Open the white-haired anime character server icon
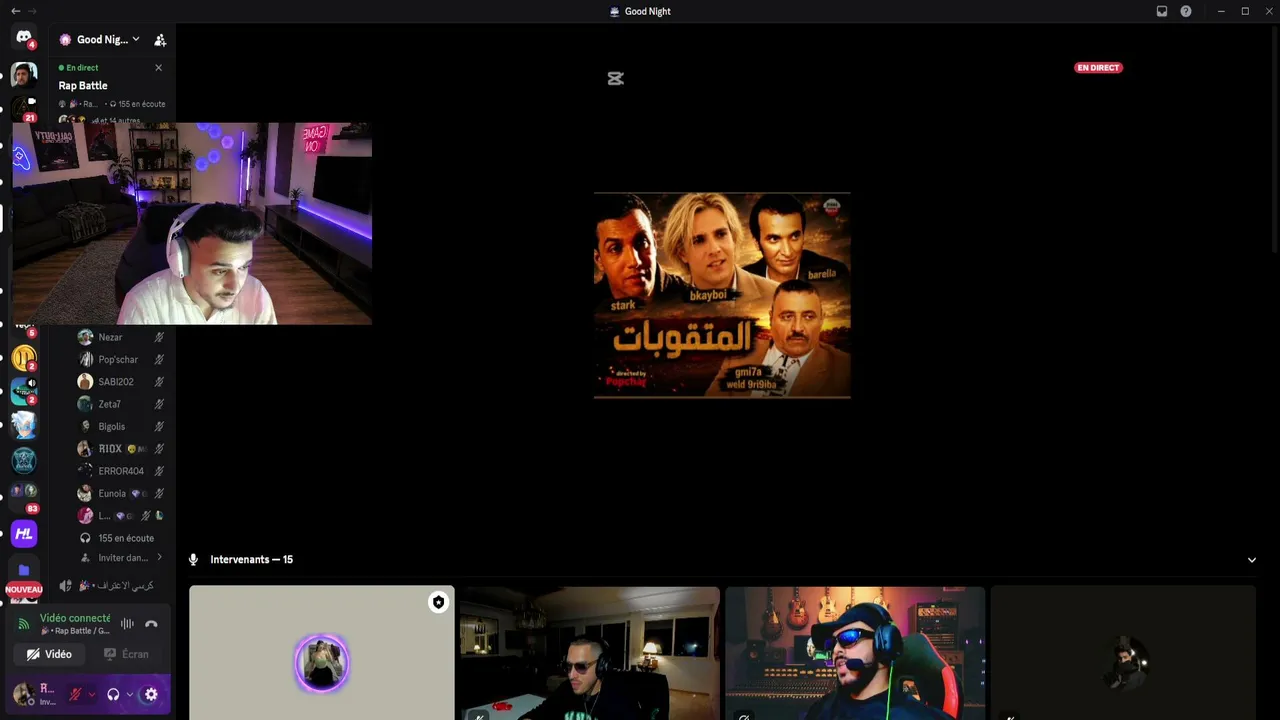Screen dimensions: 1280x720 pyautogui.click(x=24, y=426)
